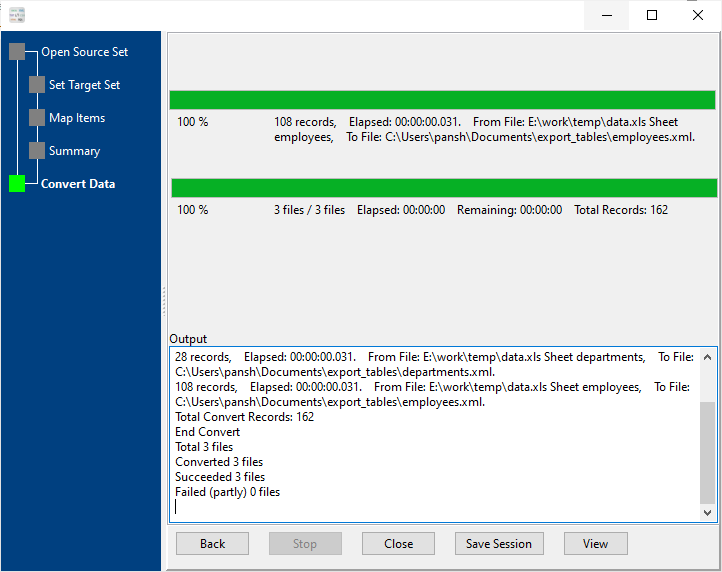This screenshot has width=722, height=572.
Task: Click the Set Target Set step icon
Action: 37,85
